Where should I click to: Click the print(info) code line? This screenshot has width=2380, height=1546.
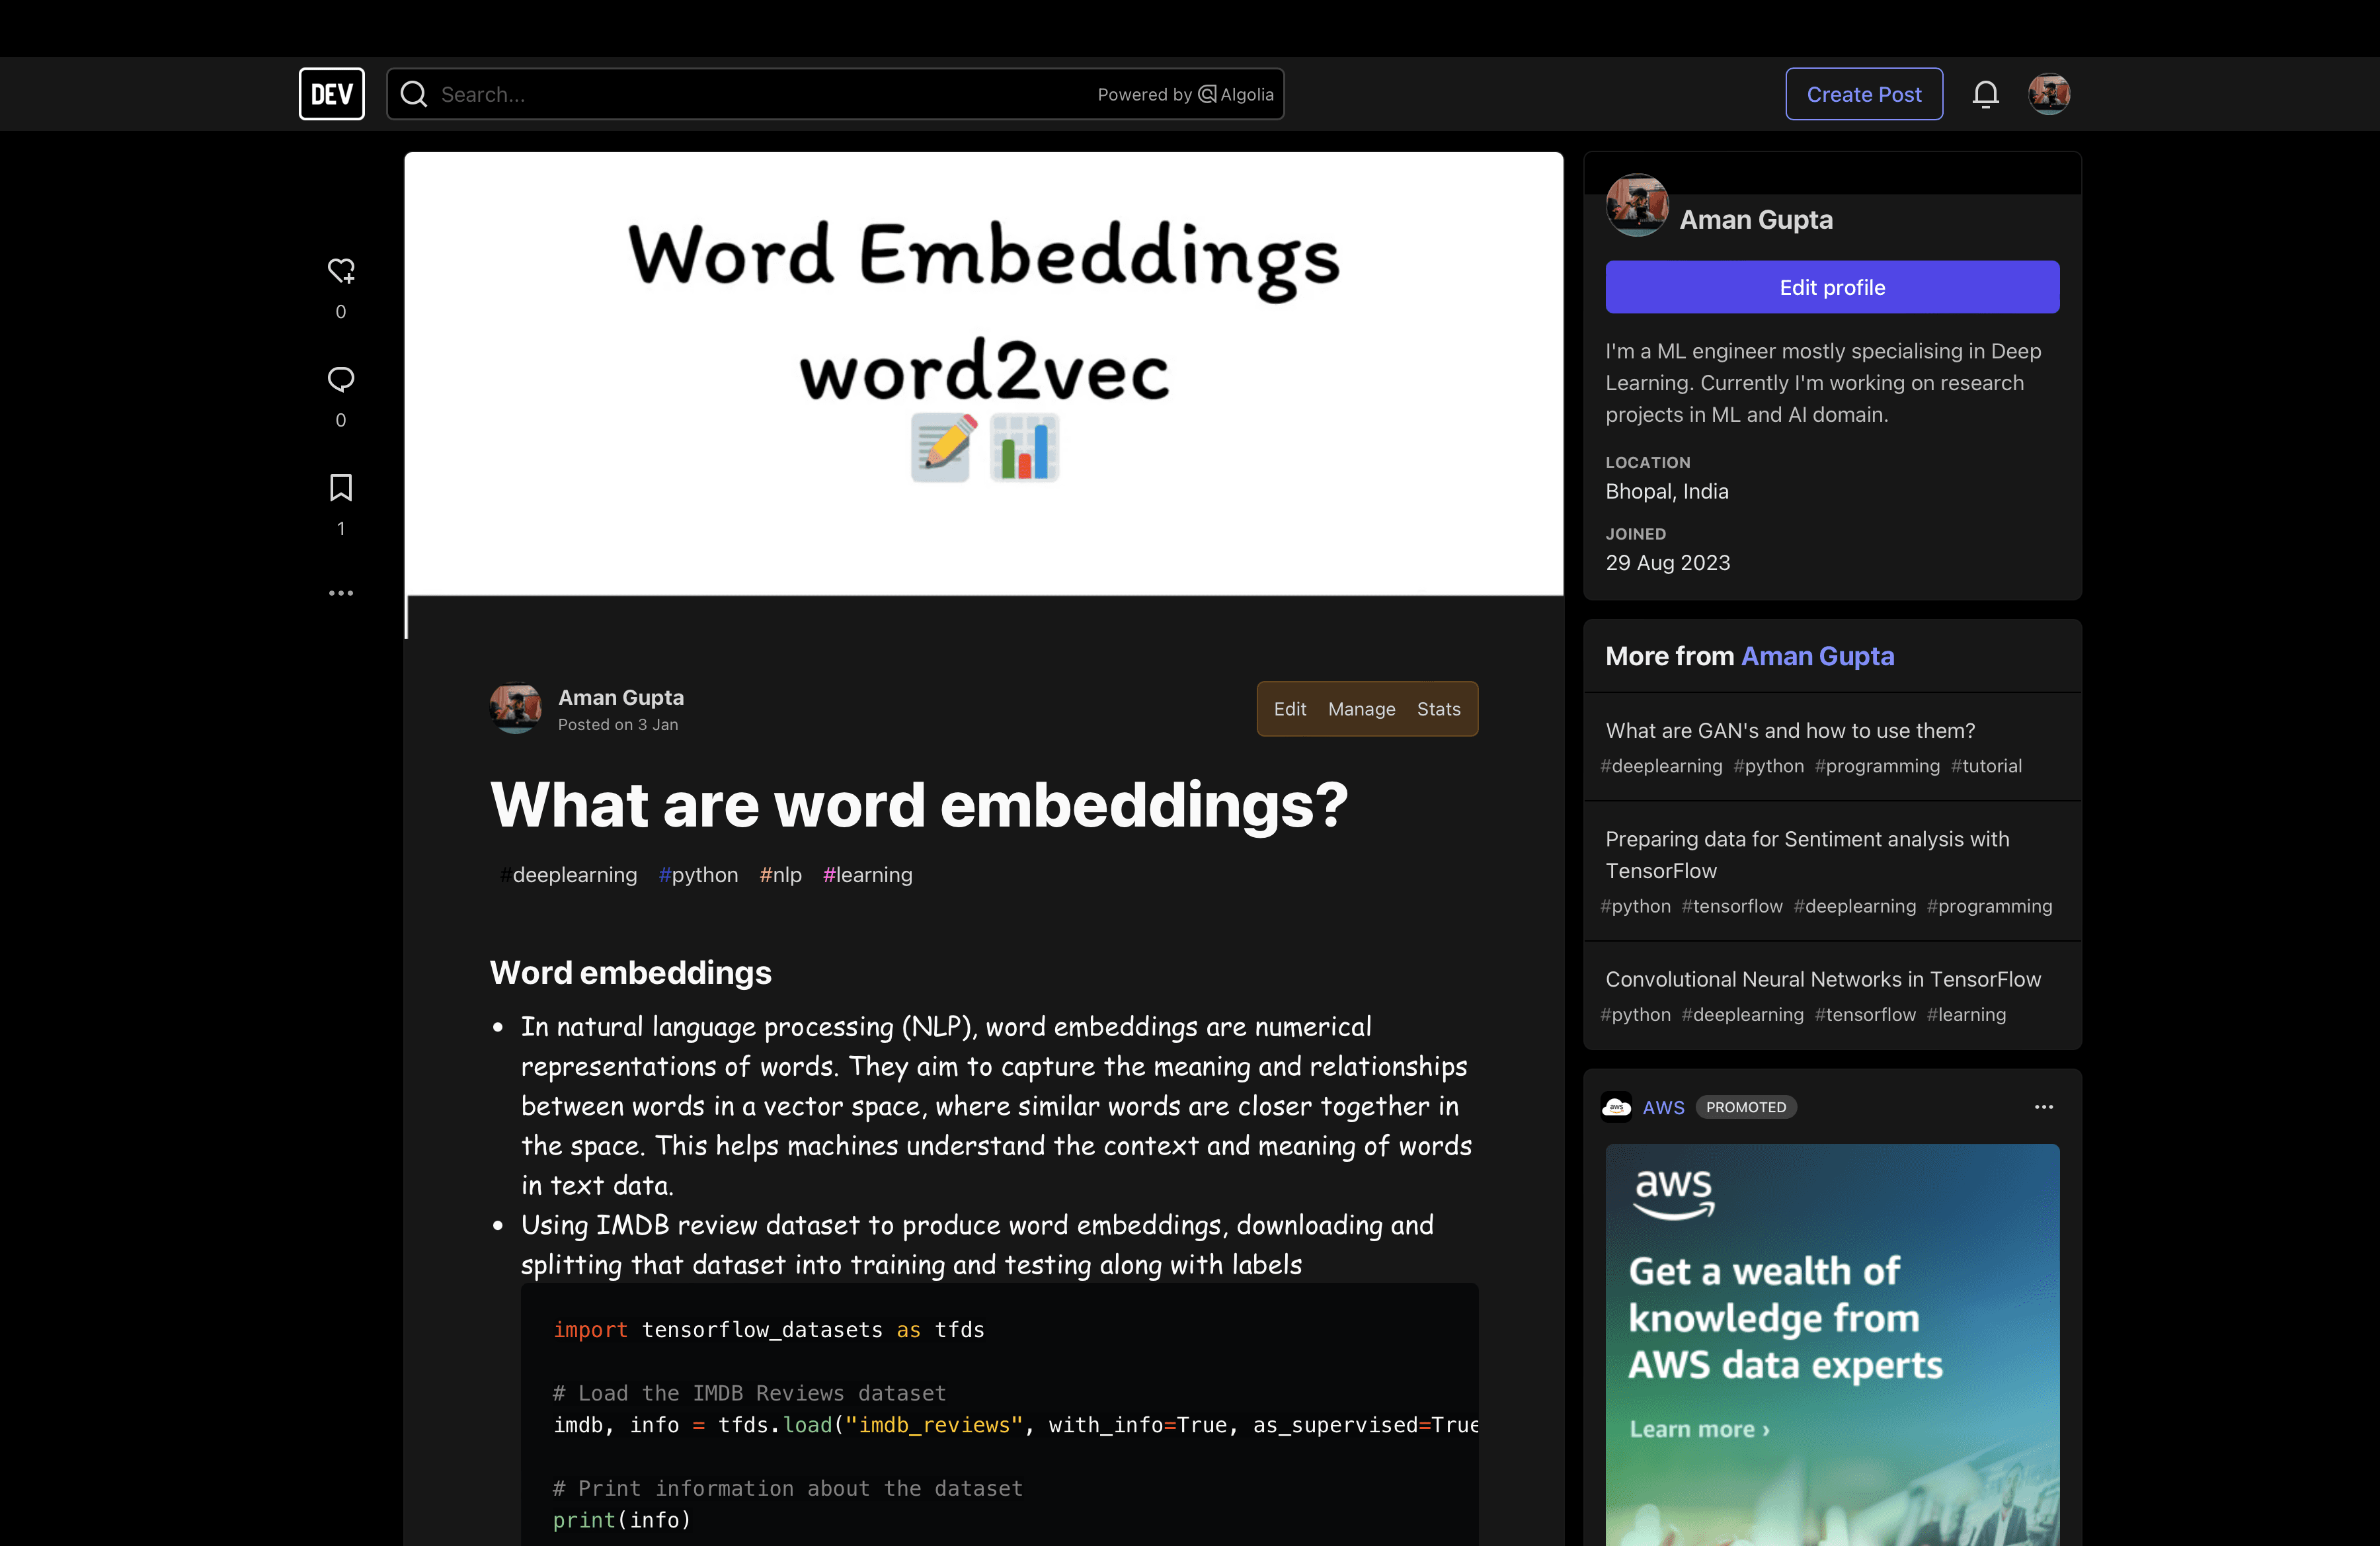click(x=622, y=1520)
